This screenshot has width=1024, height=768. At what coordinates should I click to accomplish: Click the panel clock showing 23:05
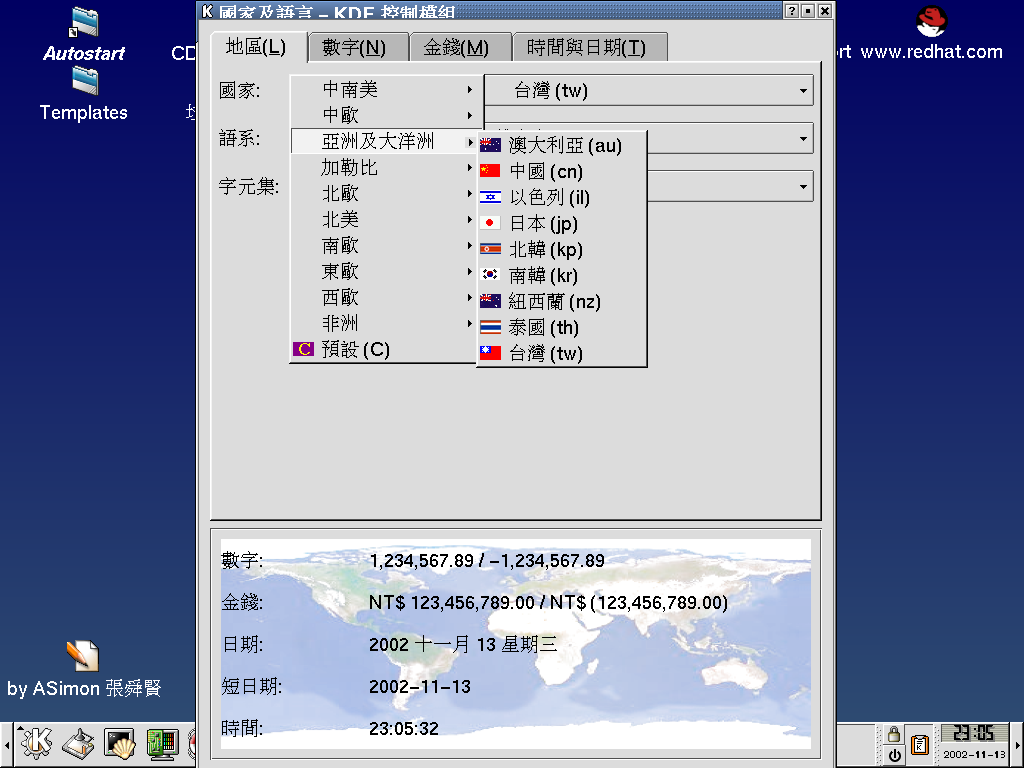click(x=974, y=733)
